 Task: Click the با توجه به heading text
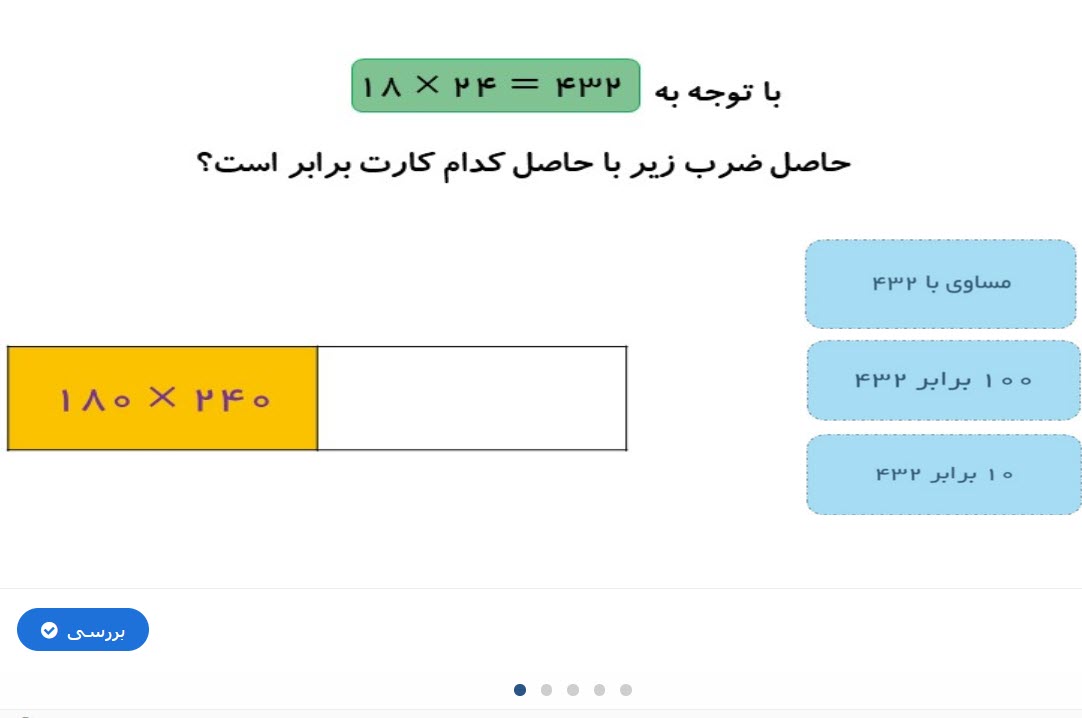click(717, 92)
